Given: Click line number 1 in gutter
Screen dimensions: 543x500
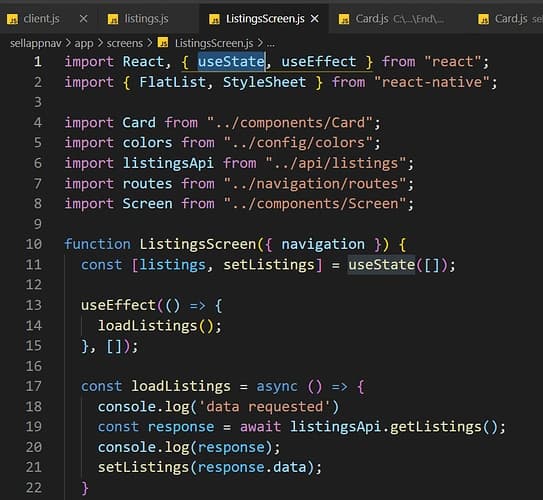Looking at the screenshot, I should tap(38, 62).
